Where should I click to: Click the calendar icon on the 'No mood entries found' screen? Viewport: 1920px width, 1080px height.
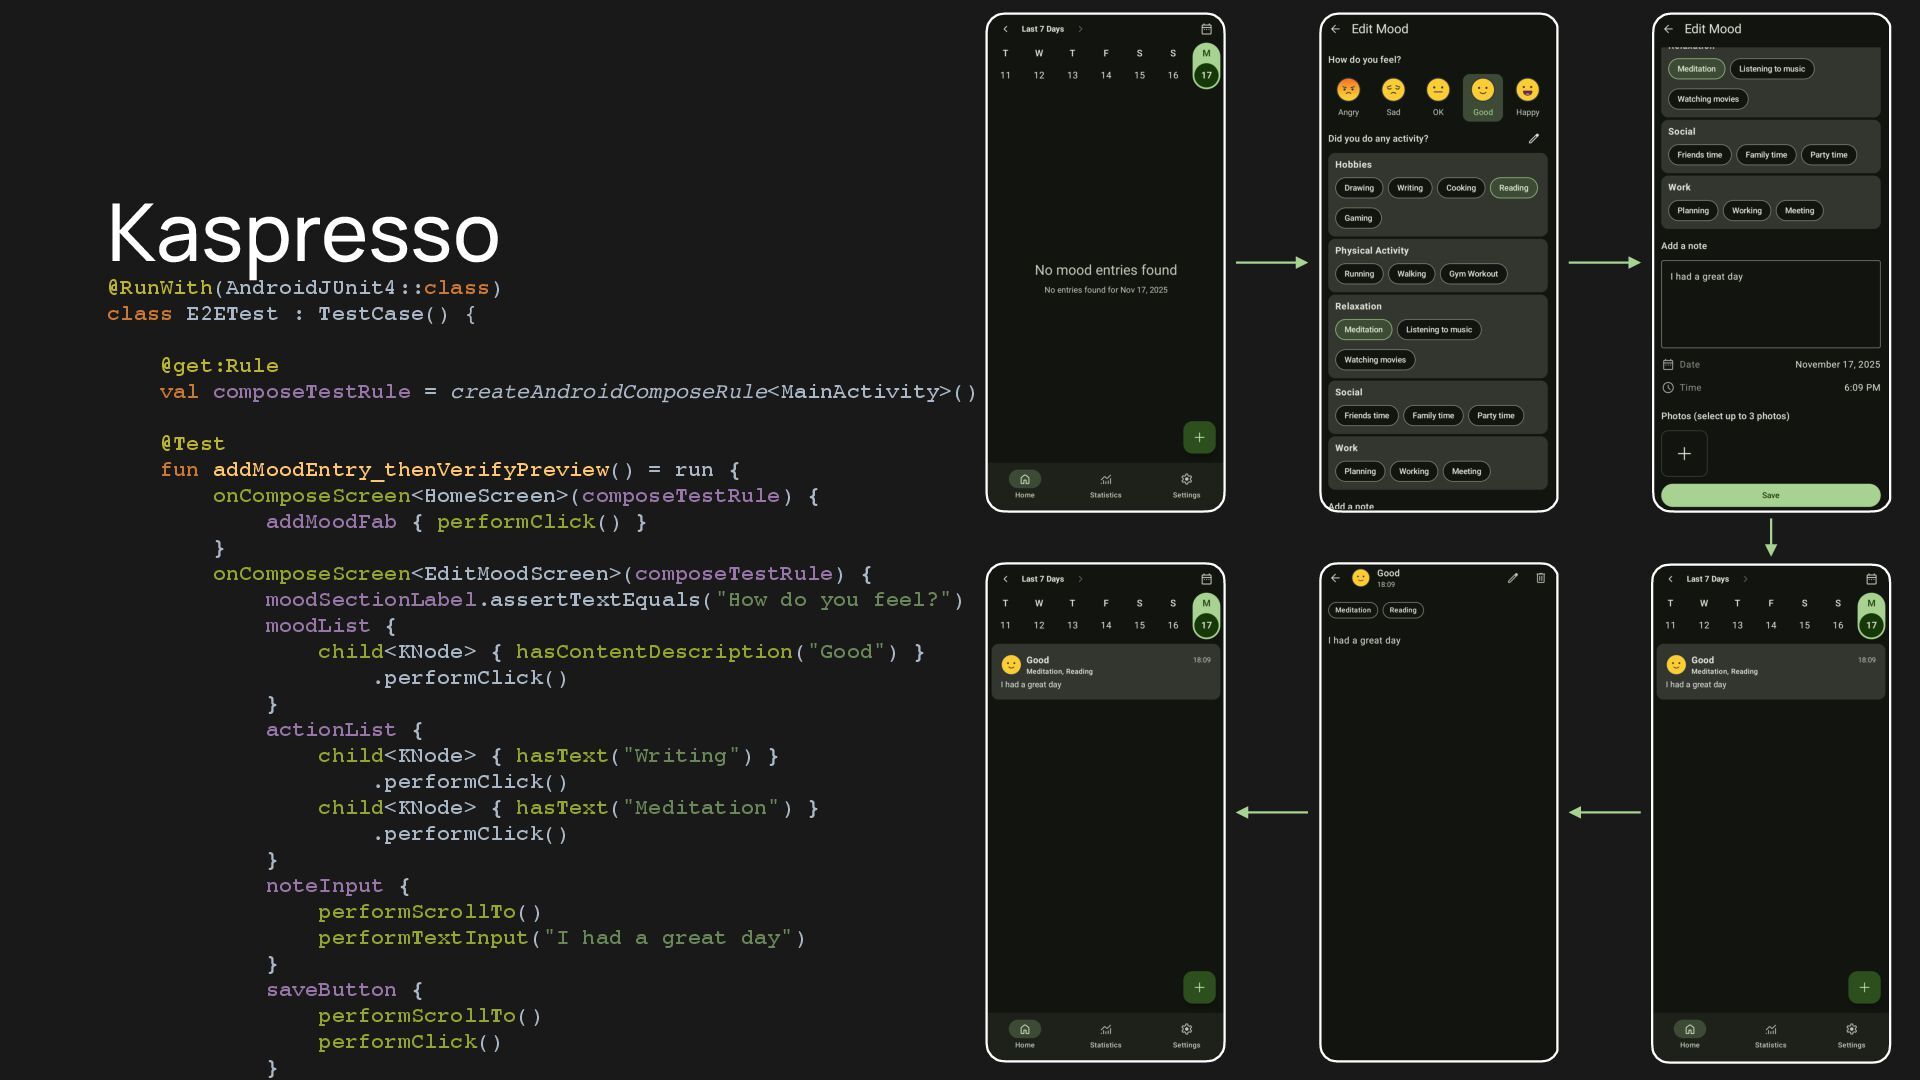1206,29
